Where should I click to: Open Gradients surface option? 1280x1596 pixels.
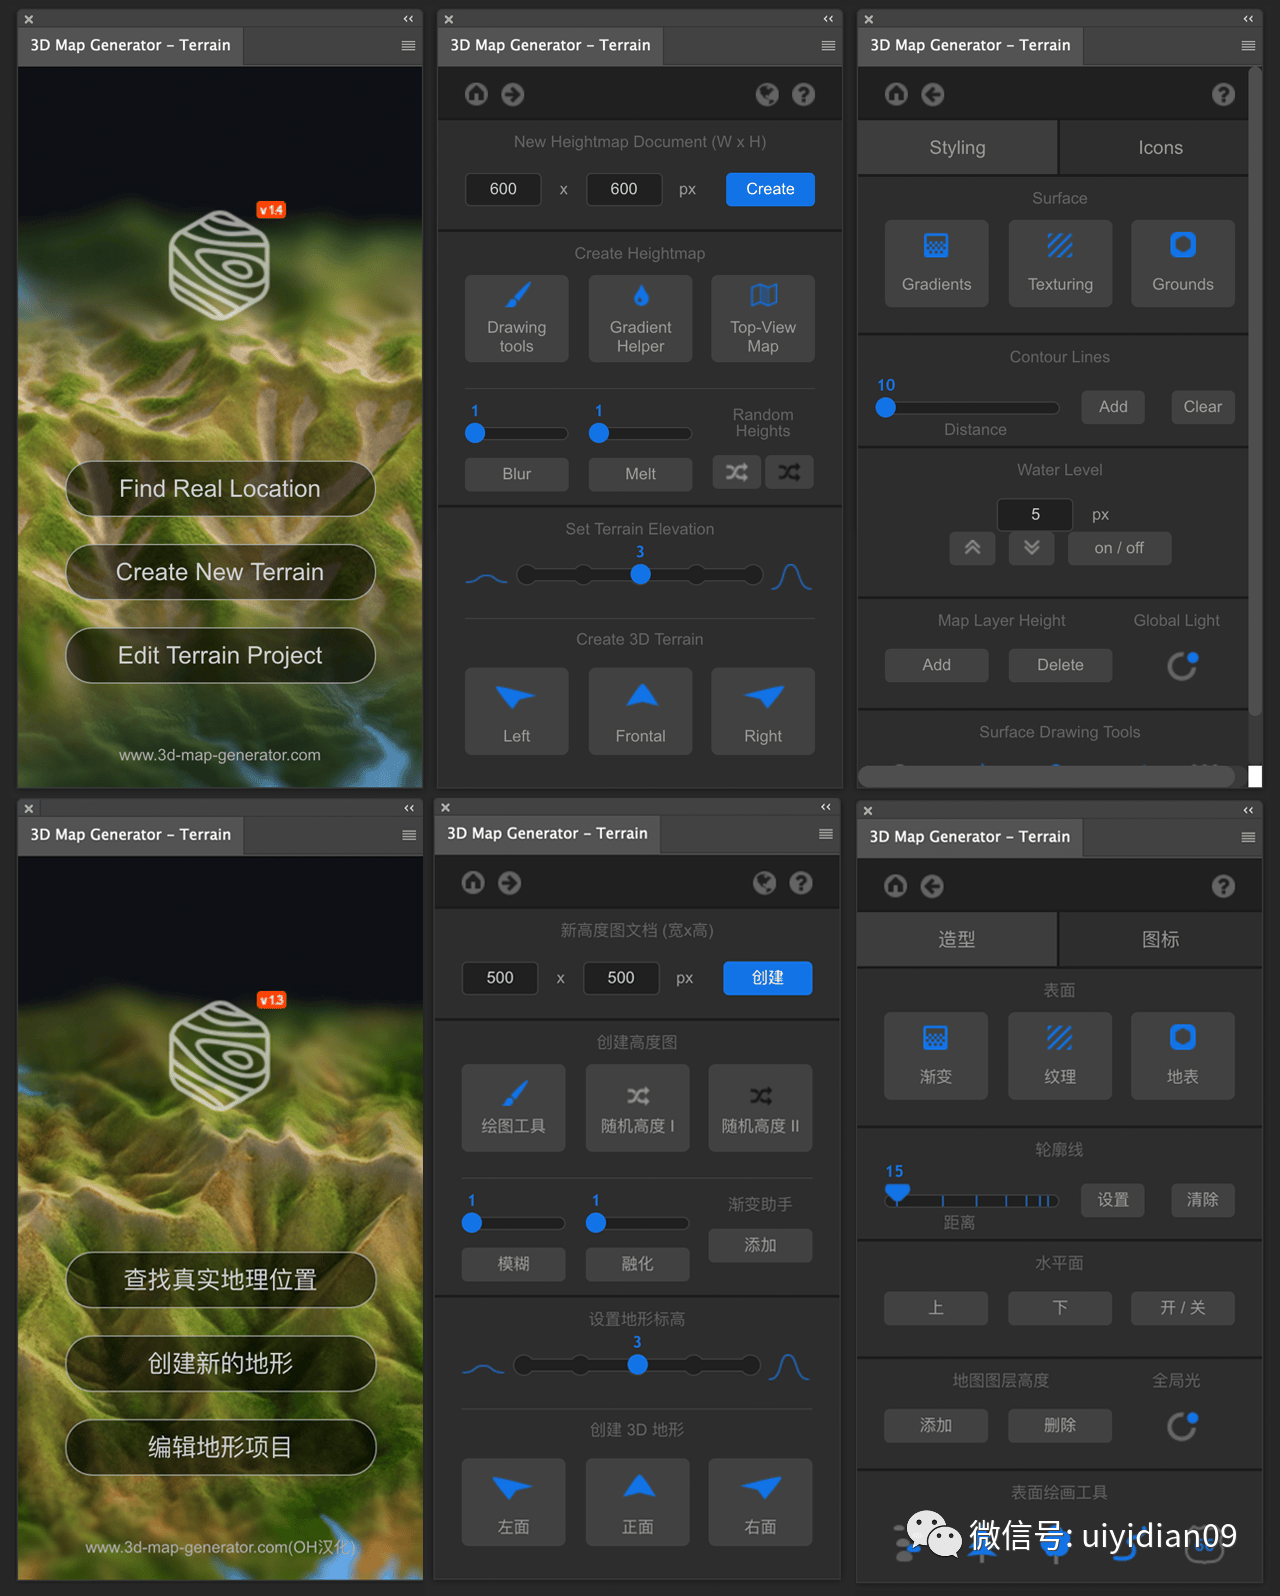[x=937, y=263]
